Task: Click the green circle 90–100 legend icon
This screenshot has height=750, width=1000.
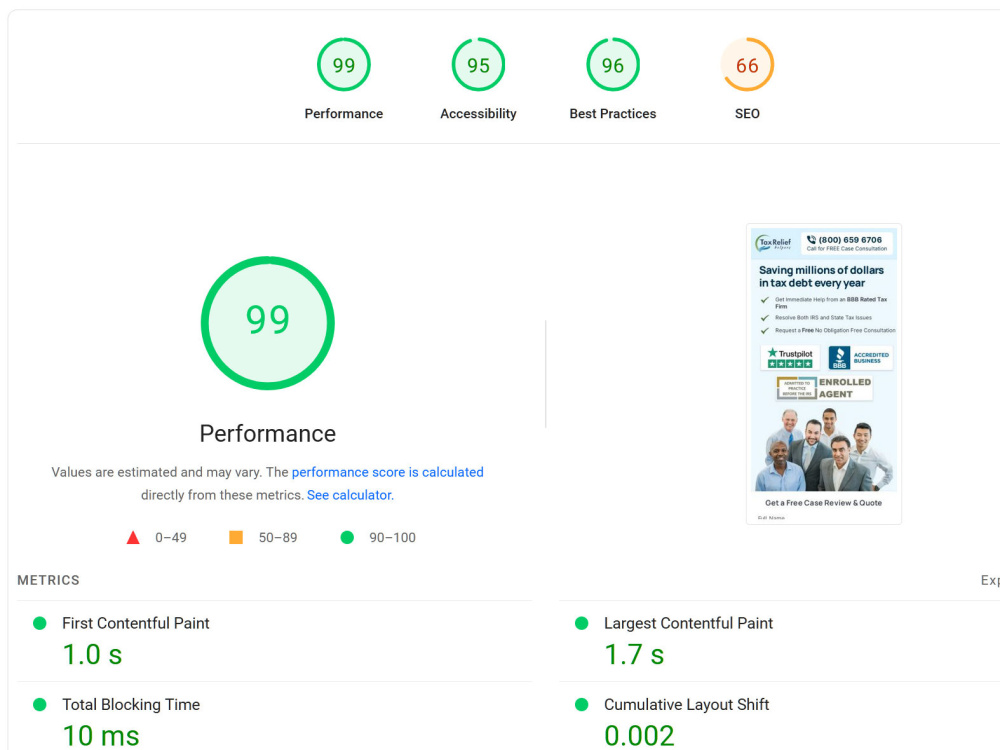Action: click(x=347, y=538)
